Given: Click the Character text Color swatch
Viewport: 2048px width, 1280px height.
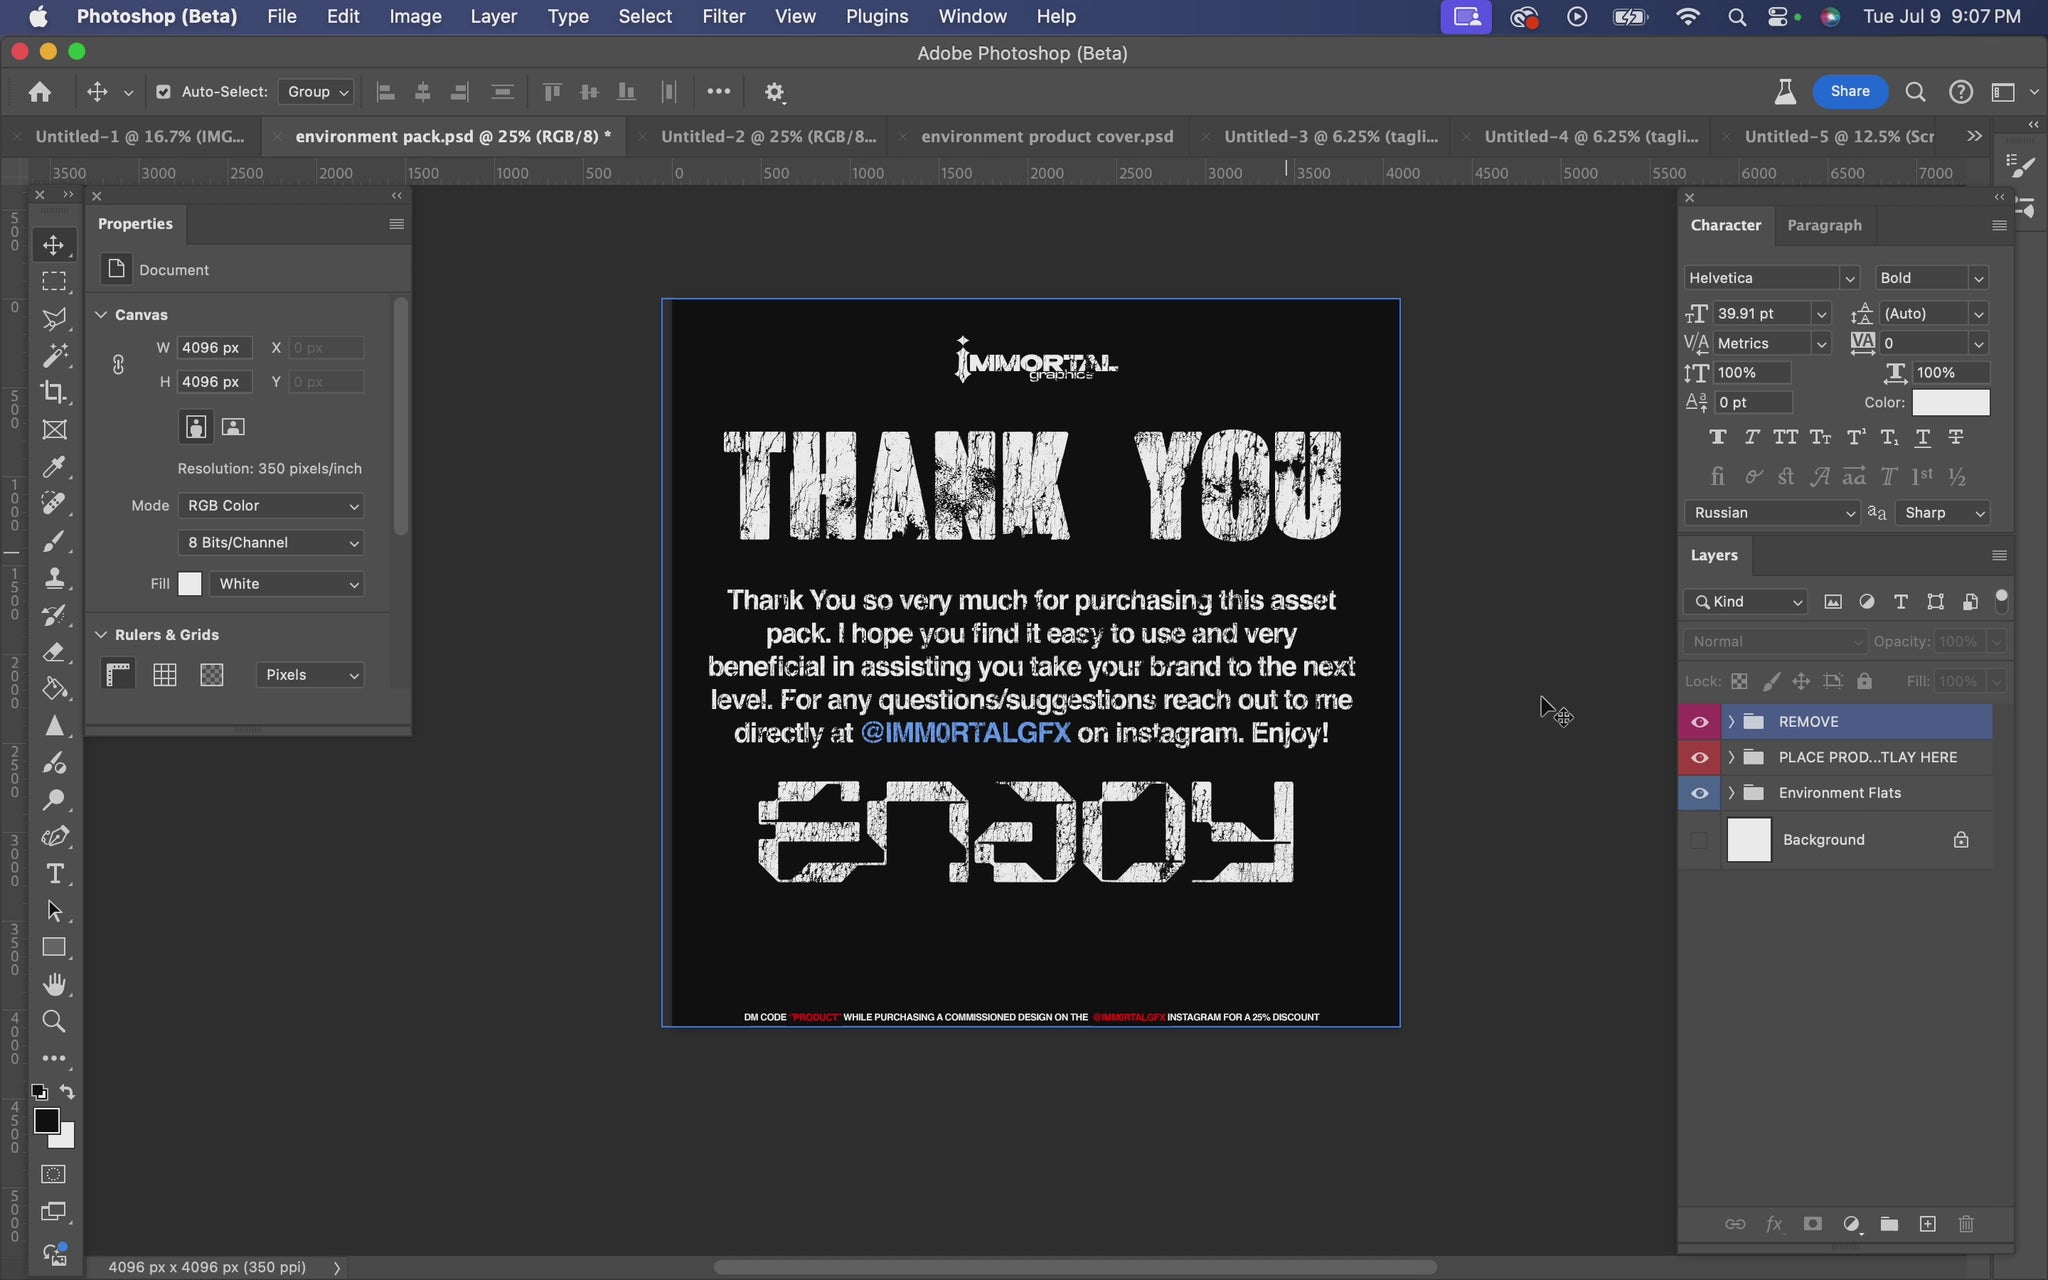Looking at the screenshot, I should coord(1950,402).
